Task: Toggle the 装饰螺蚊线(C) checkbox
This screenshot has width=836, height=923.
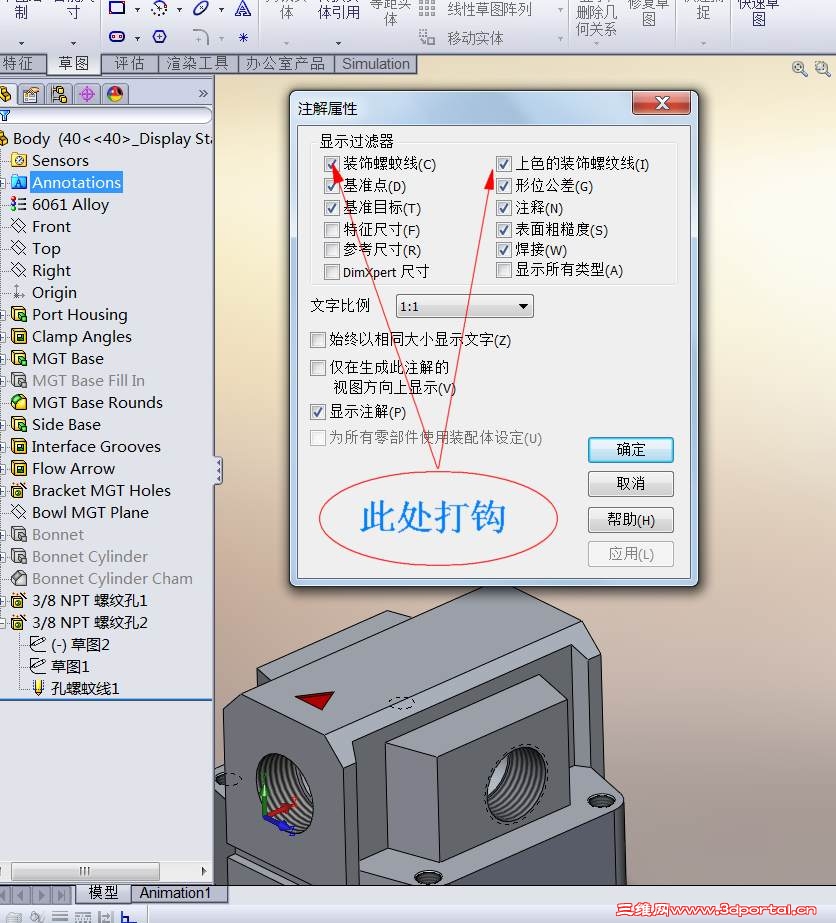Action: click(332, 164)
